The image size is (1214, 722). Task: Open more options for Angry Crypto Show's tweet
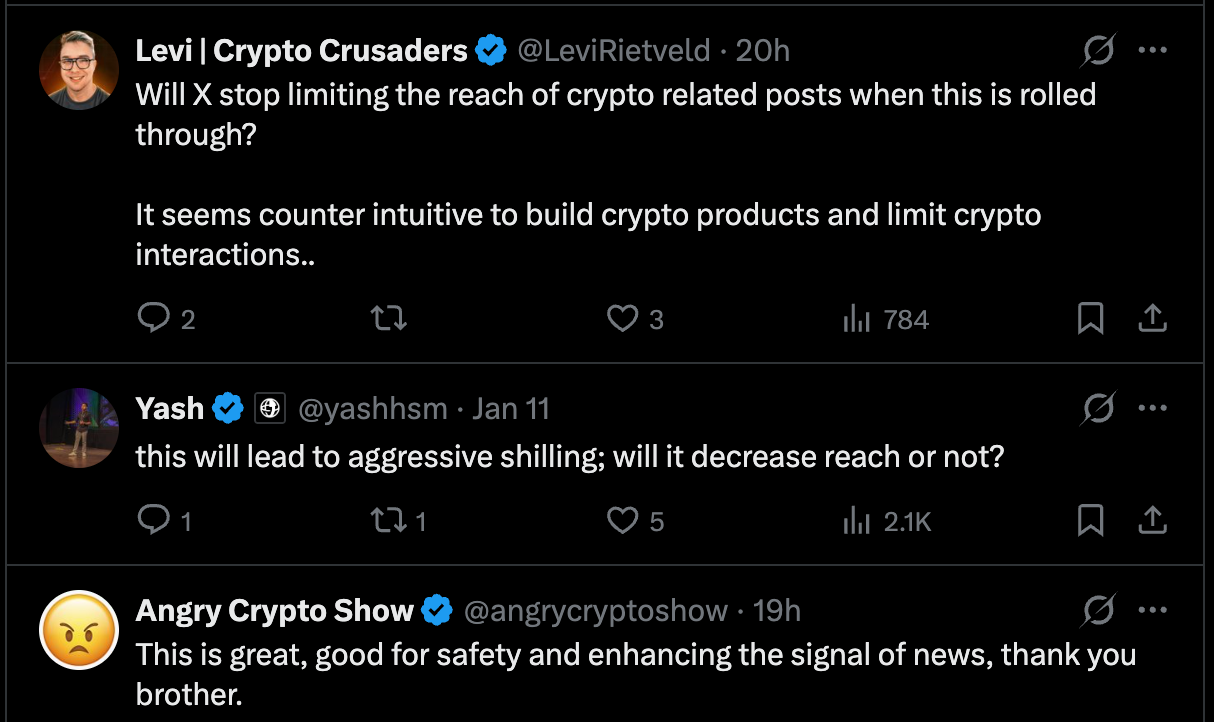(x=1154, y=609)
